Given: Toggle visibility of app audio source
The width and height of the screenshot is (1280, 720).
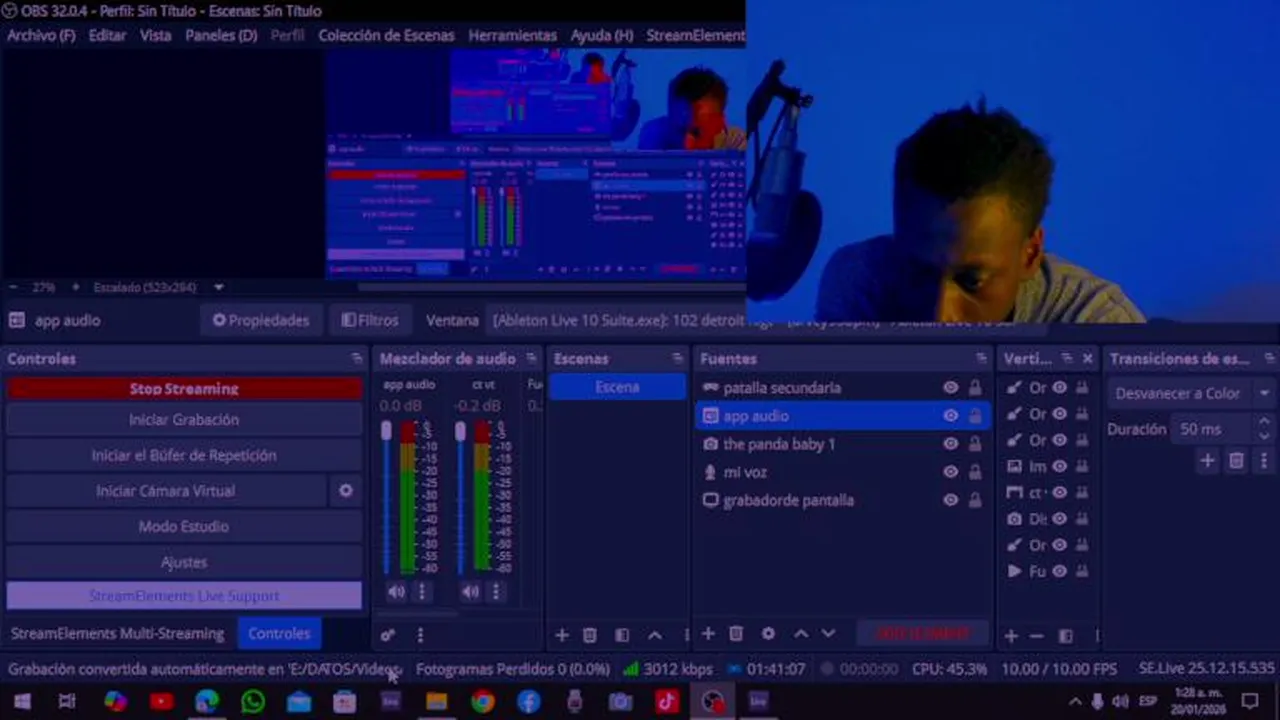Looking at the screenshot, I should point(950,416).
